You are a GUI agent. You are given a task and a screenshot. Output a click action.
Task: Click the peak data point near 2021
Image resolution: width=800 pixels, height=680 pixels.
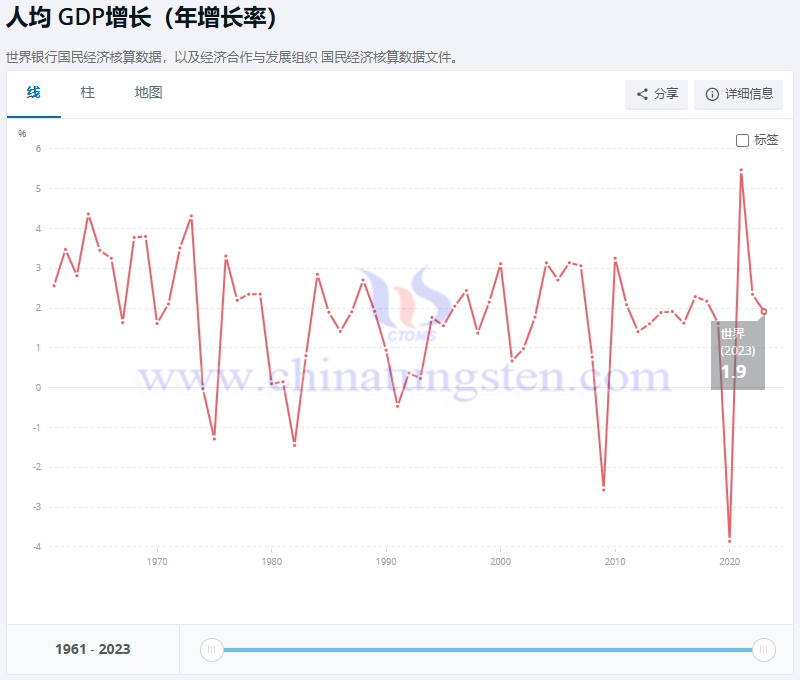tap(739, 172)
